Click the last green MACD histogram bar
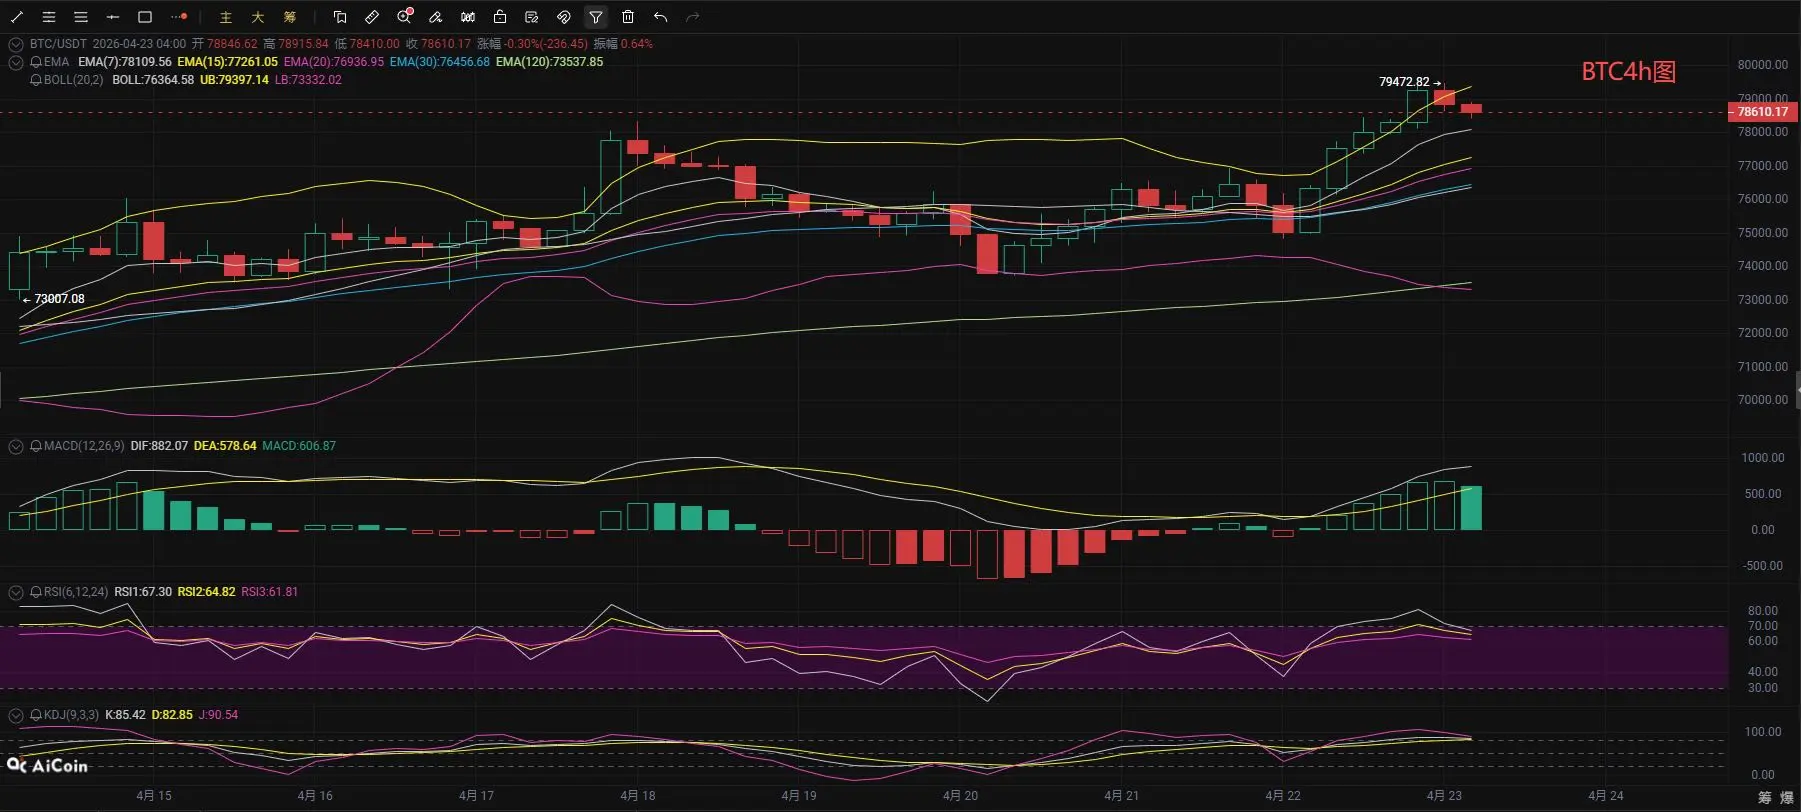1801x812 pixels. point(1471,508)
